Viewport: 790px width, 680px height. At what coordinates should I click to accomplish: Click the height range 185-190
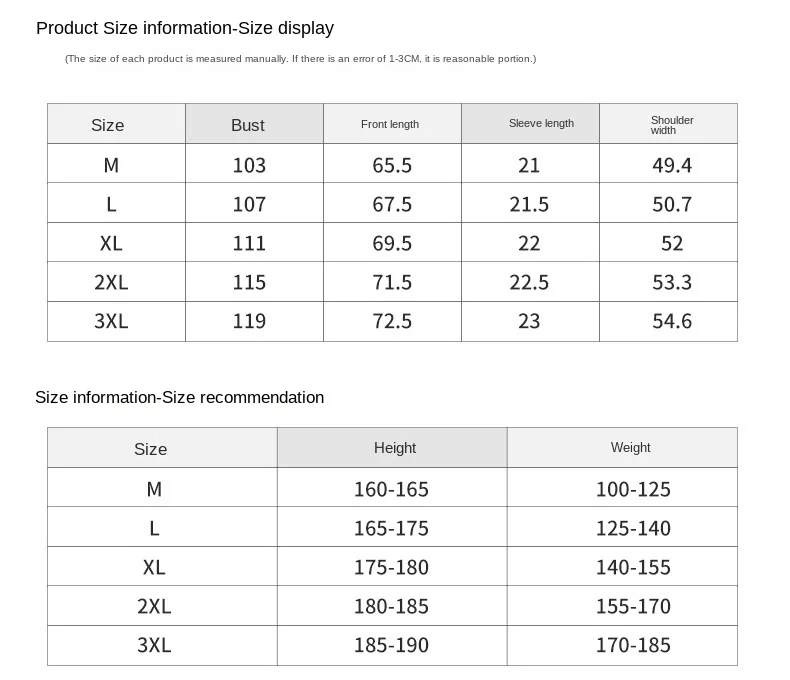pos(391,645)
